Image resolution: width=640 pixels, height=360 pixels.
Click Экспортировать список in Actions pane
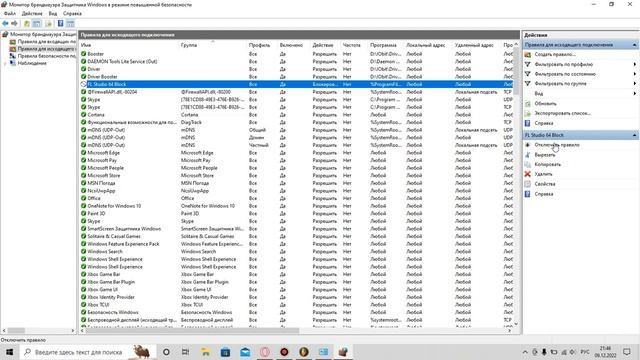562,113
